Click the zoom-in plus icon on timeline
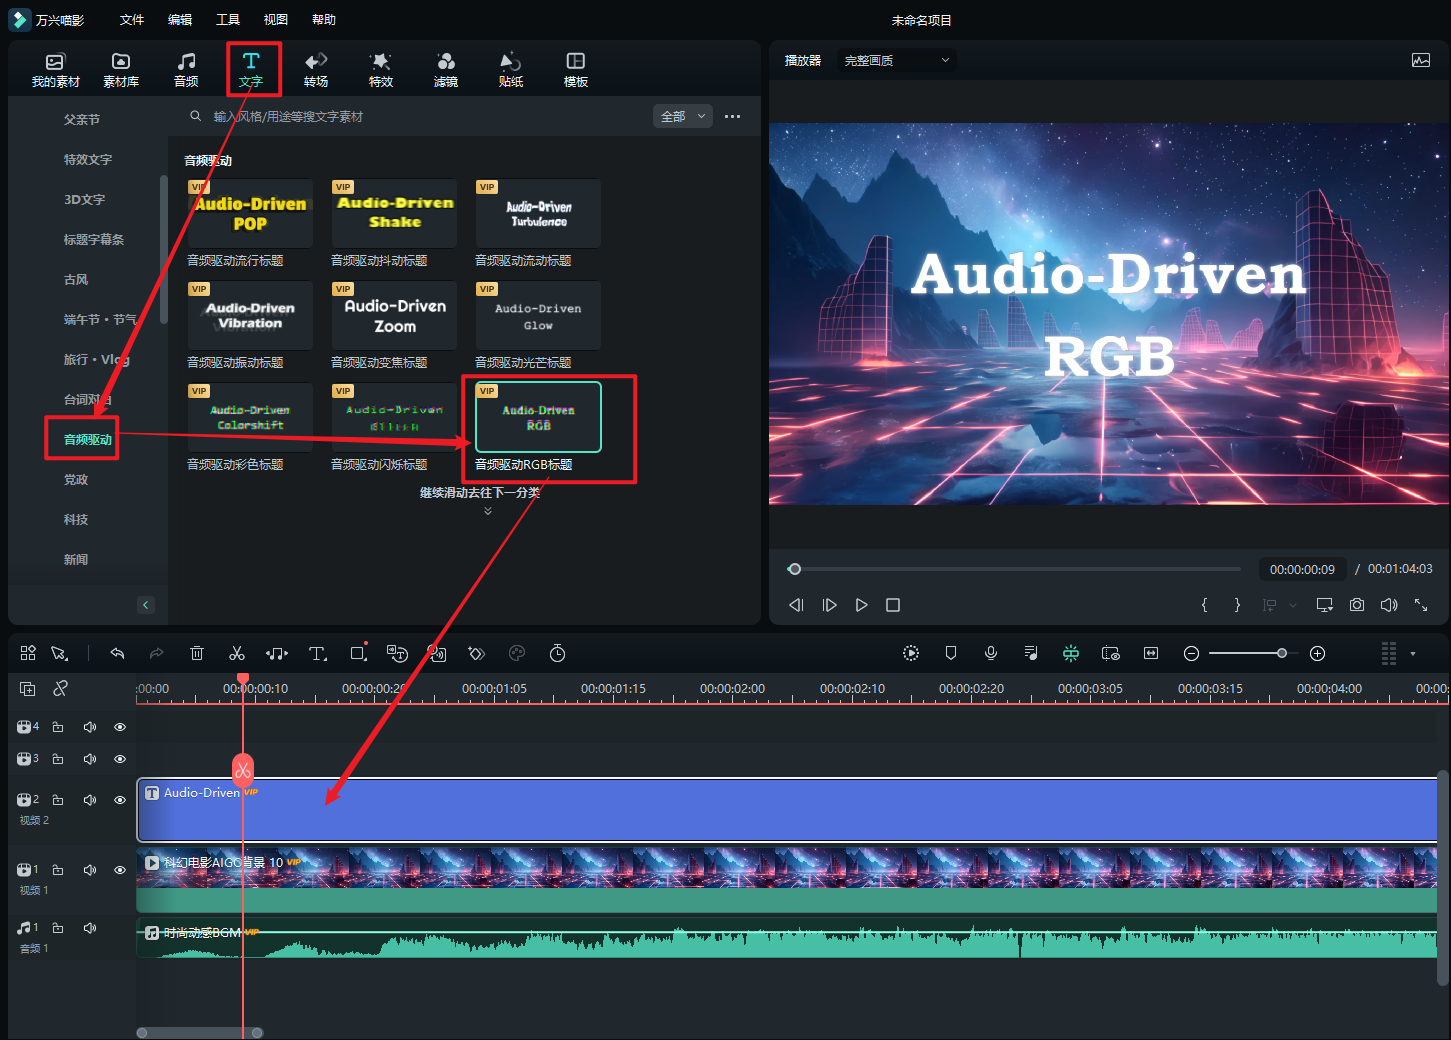This screenshot has height=1040, width=1451. (1318, 654)
